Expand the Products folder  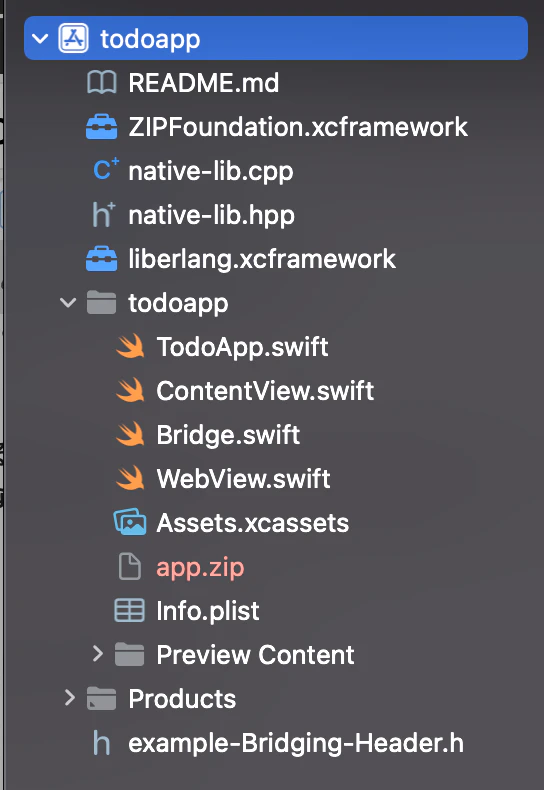point(70,698)
